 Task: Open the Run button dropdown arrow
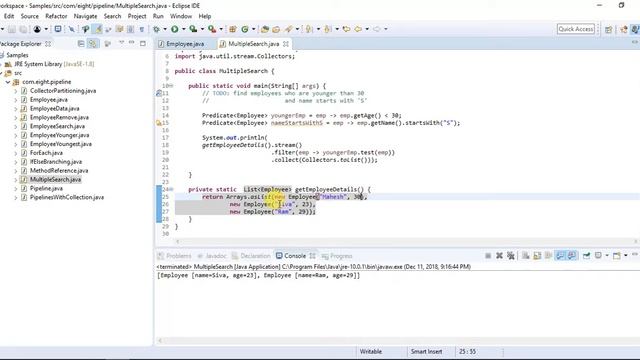pyautogui.click(x=183, y=29)
